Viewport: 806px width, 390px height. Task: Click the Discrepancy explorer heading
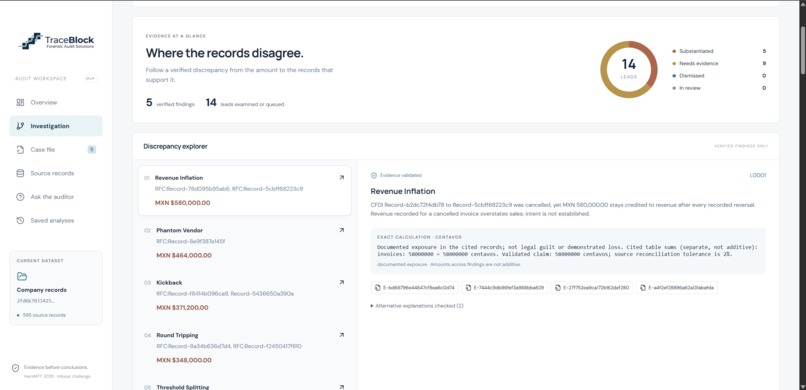point(175,146)
